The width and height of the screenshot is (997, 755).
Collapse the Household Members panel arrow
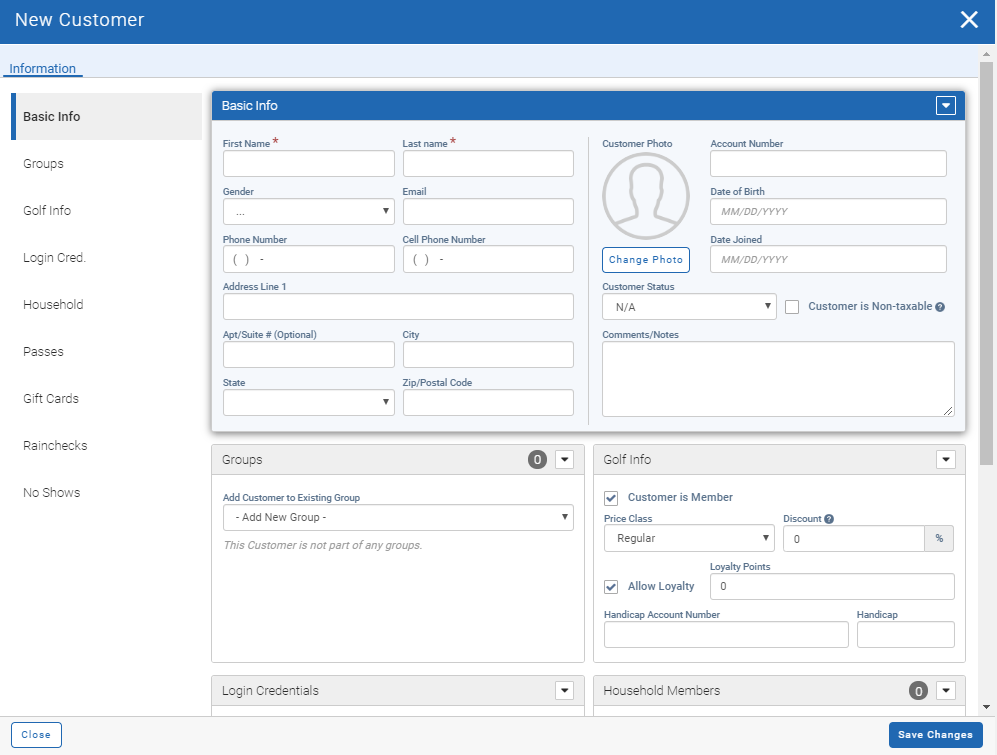(x=945, y=691)
